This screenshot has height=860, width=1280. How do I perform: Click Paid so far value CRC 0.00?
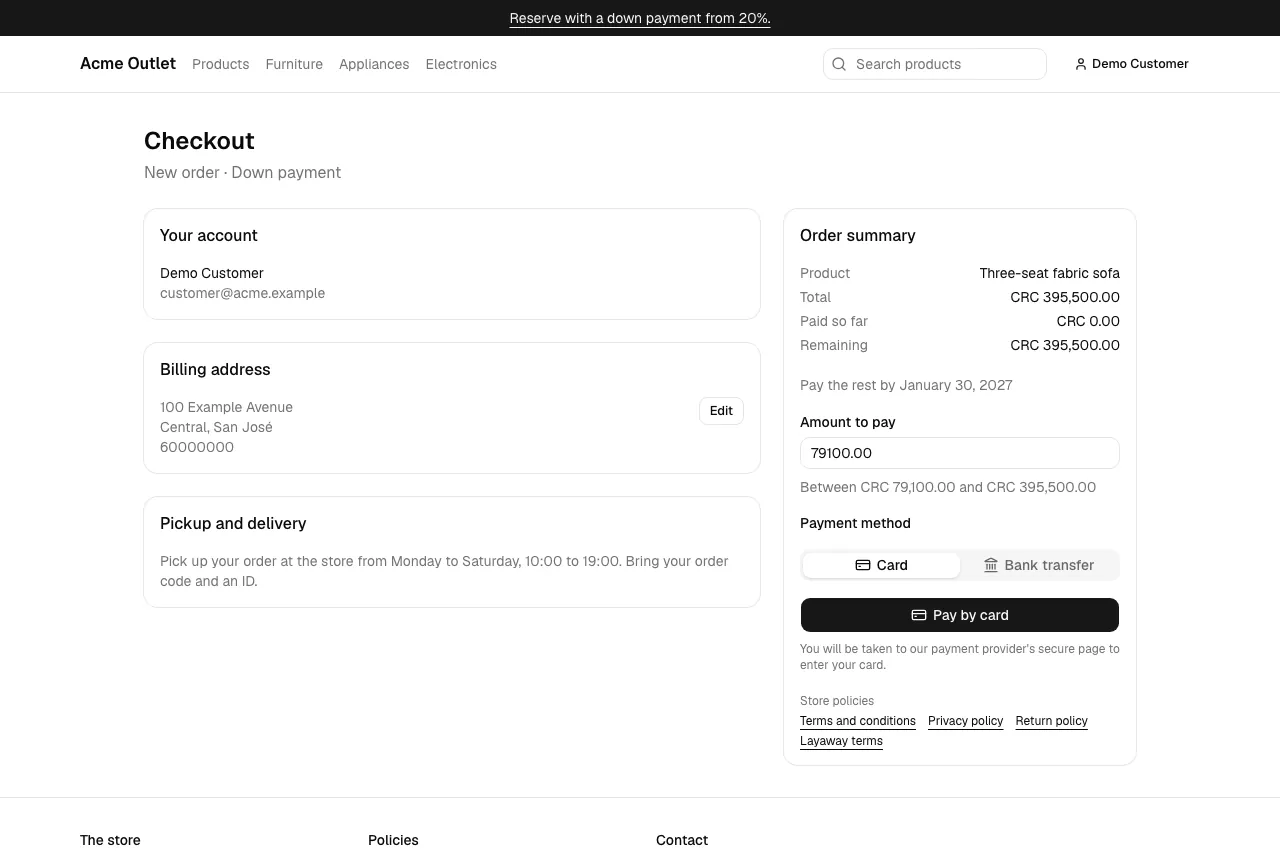click(x=1088, y=321)
